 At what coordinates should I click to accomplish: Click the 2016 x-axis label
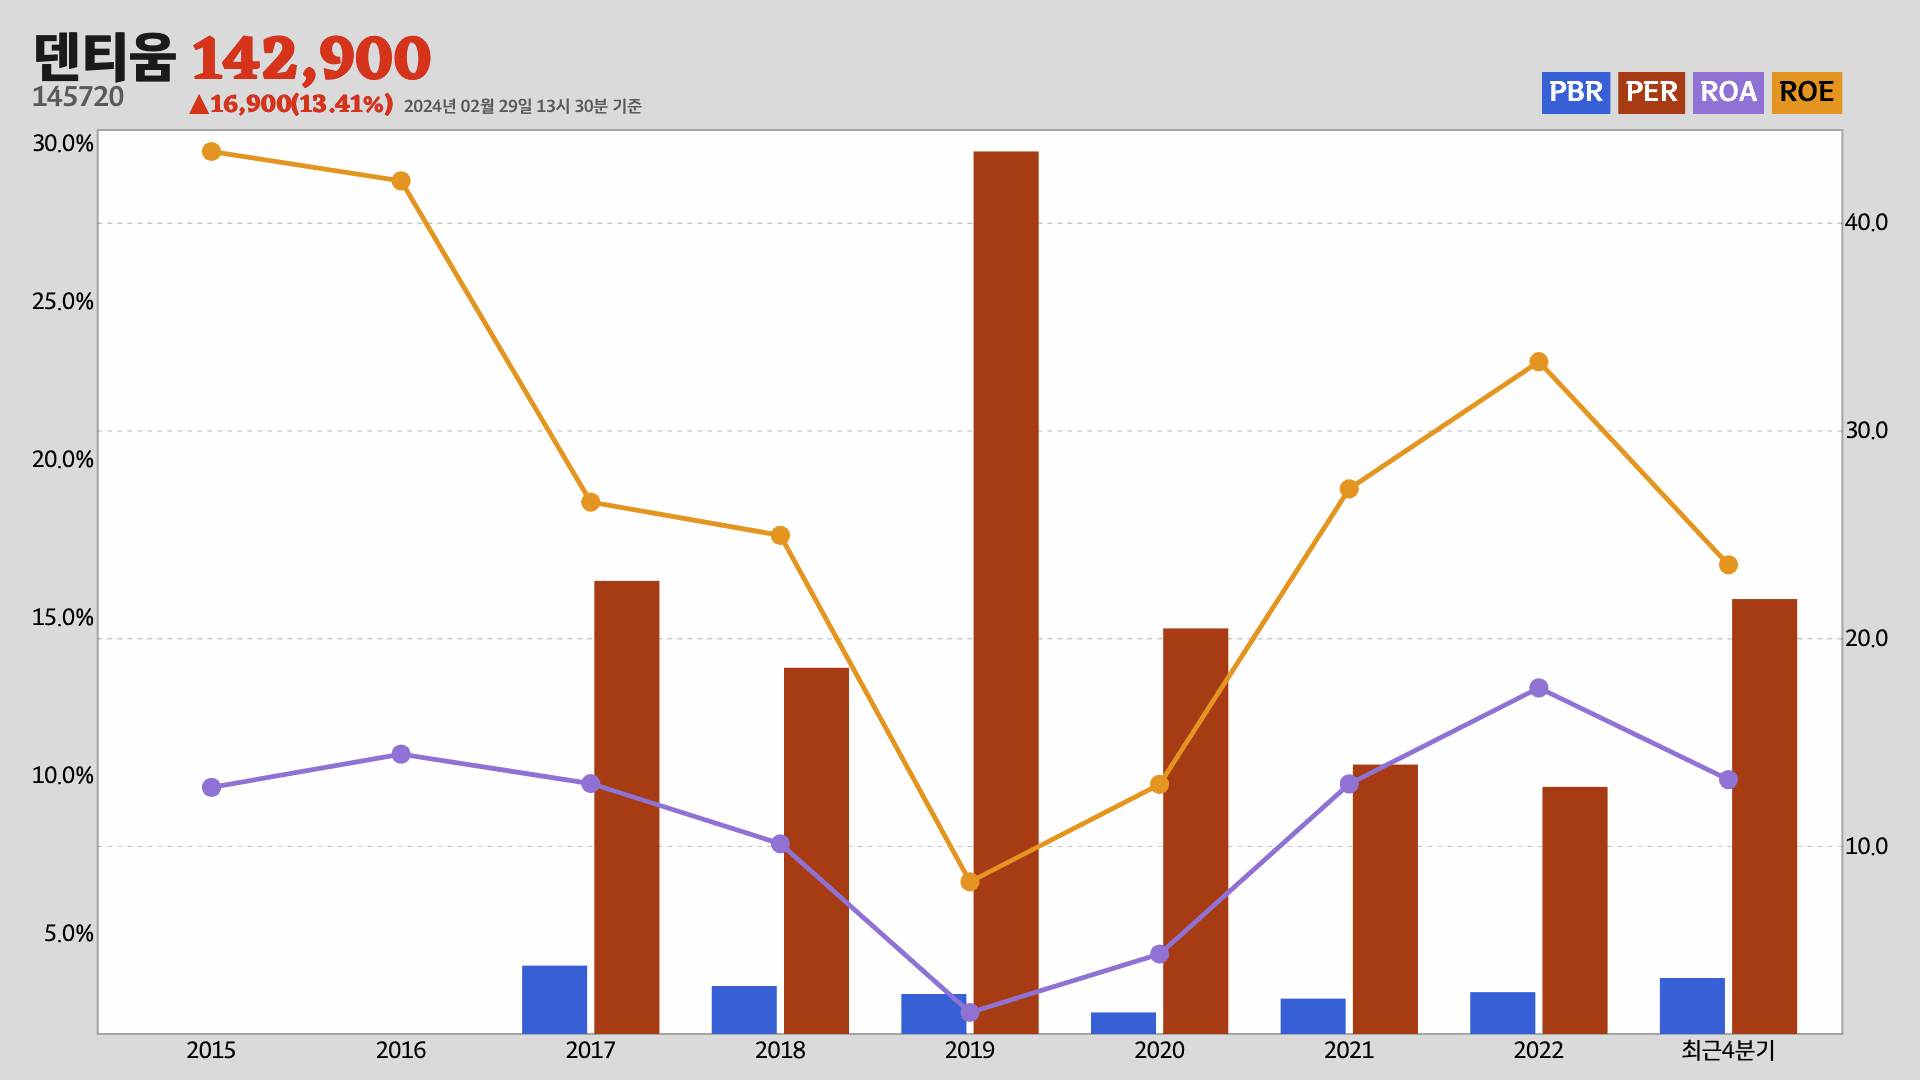point(401,1050)
